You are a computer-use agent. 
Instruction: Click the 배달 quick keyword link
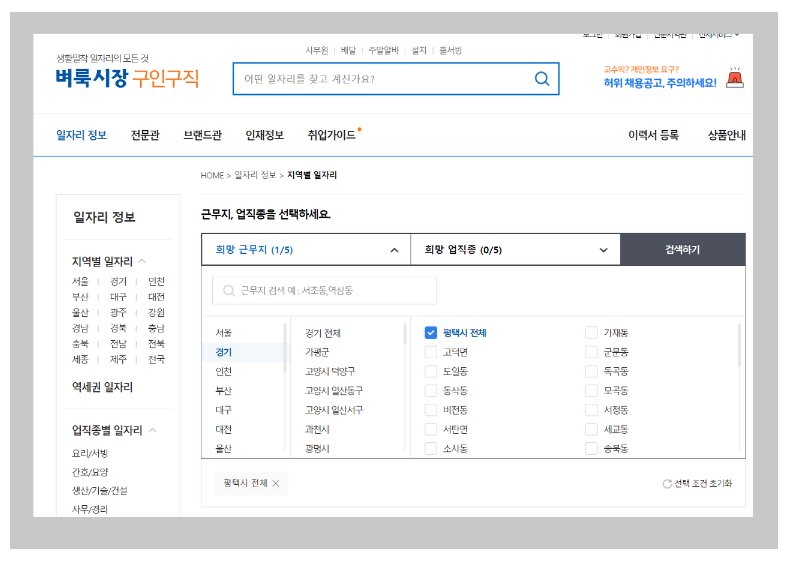click(348, 51)
